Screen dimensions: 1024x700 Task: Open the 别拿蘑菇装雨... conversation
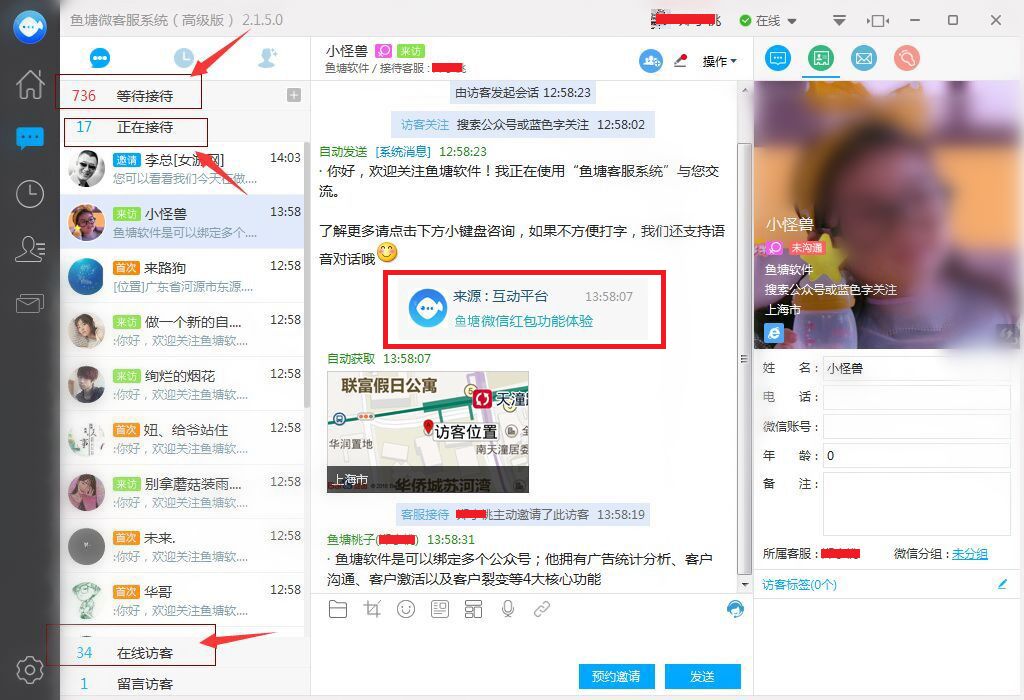pyautogui.click(x=182, y=492)
